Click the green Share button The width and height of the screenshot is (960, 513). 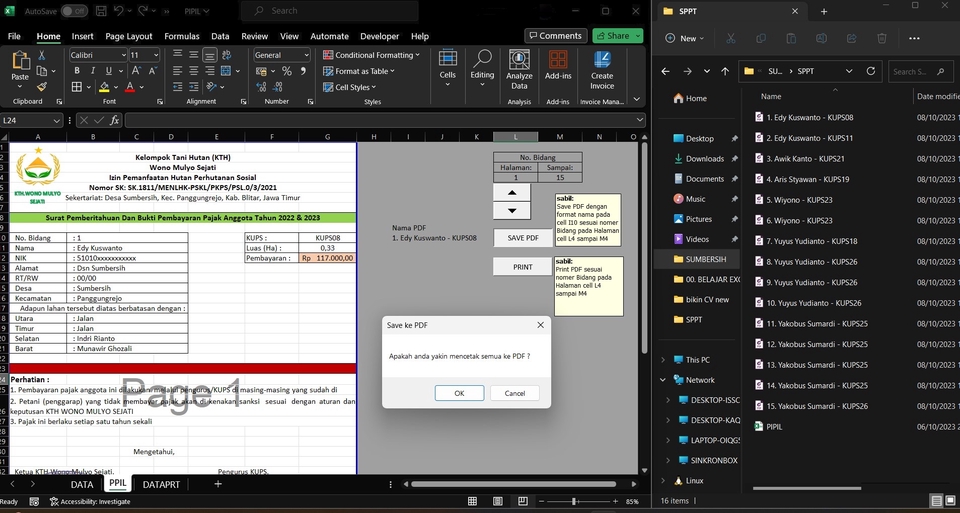(x=617, y=36)
